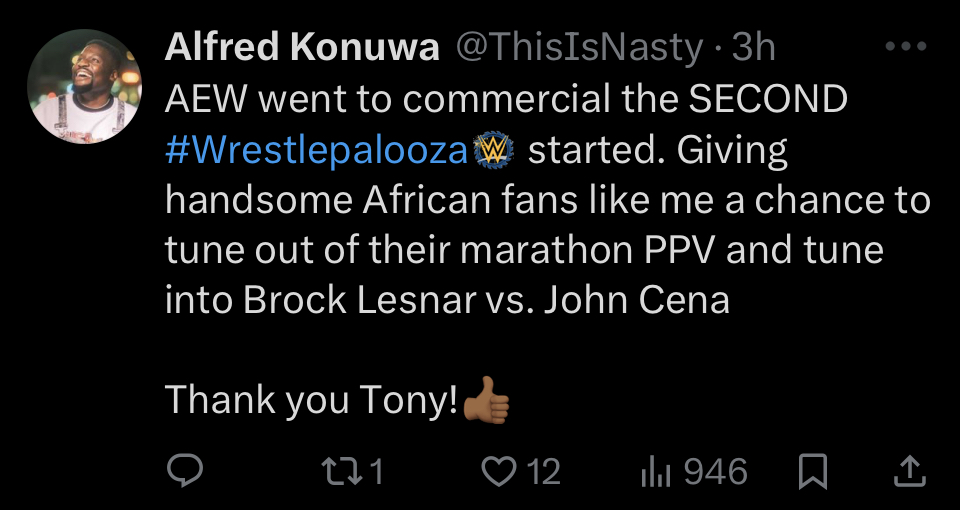Screen dimensions: 960x510
Task: Open view analytics bar chart icon
Action: (x=654, y=471)
